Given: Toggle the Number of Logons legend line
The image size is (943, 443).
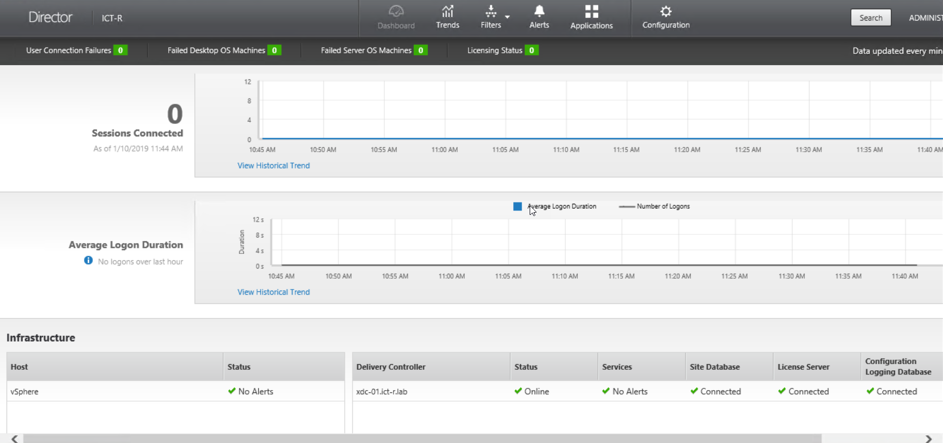Looking at the screenshot, I should (627, 206).
